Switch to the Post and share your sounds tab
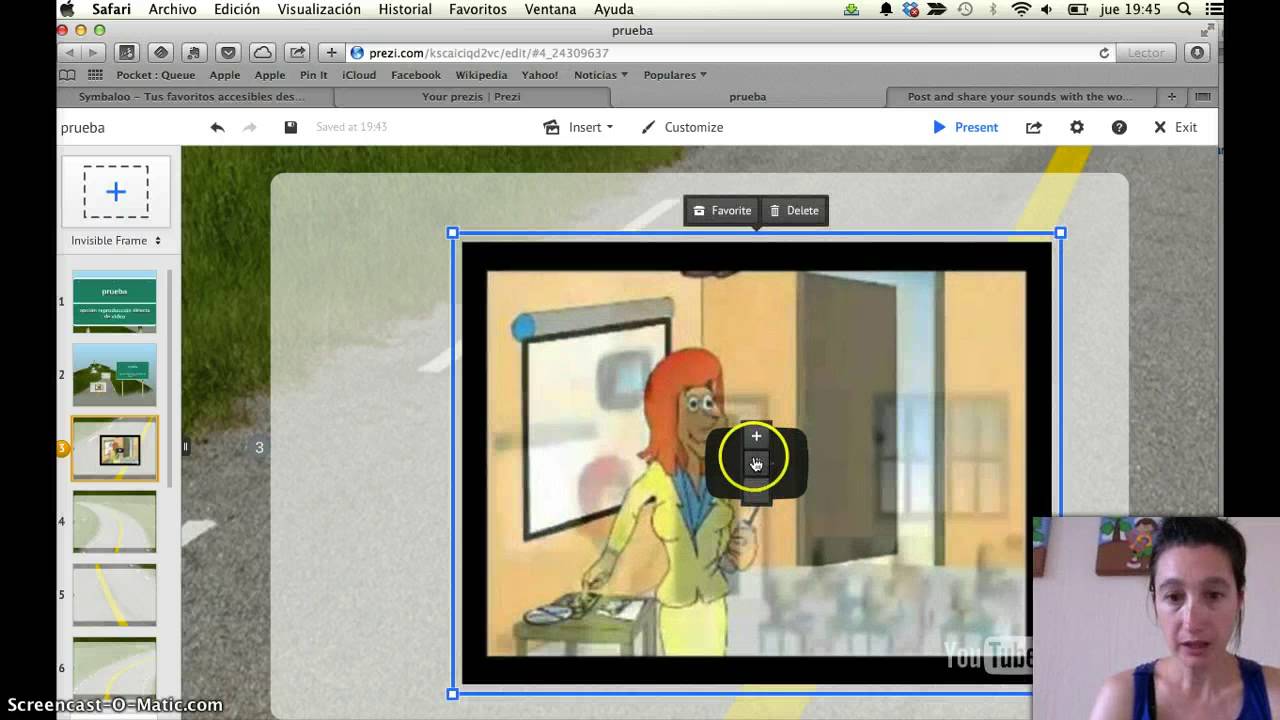 [x=1020, y=97]
